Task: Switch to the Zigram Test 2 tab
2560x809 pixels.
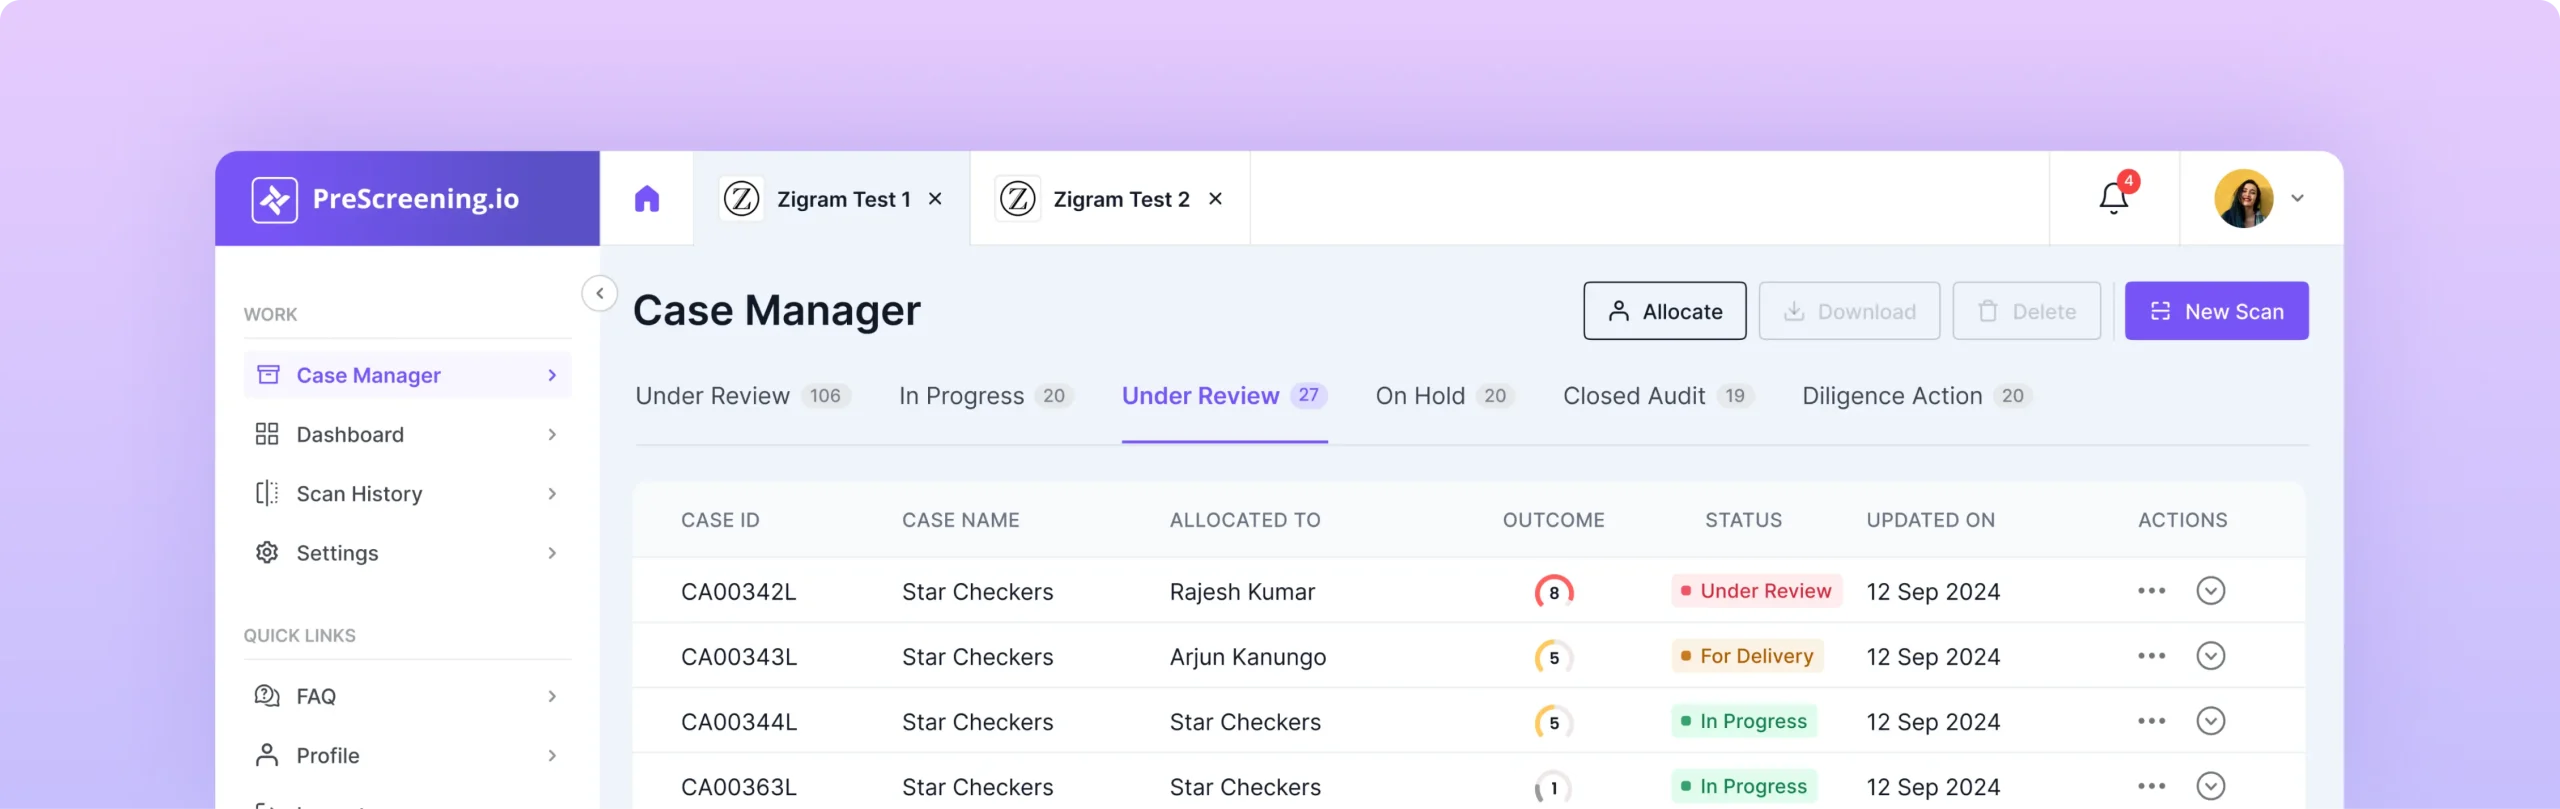Action: [1110, 199]
